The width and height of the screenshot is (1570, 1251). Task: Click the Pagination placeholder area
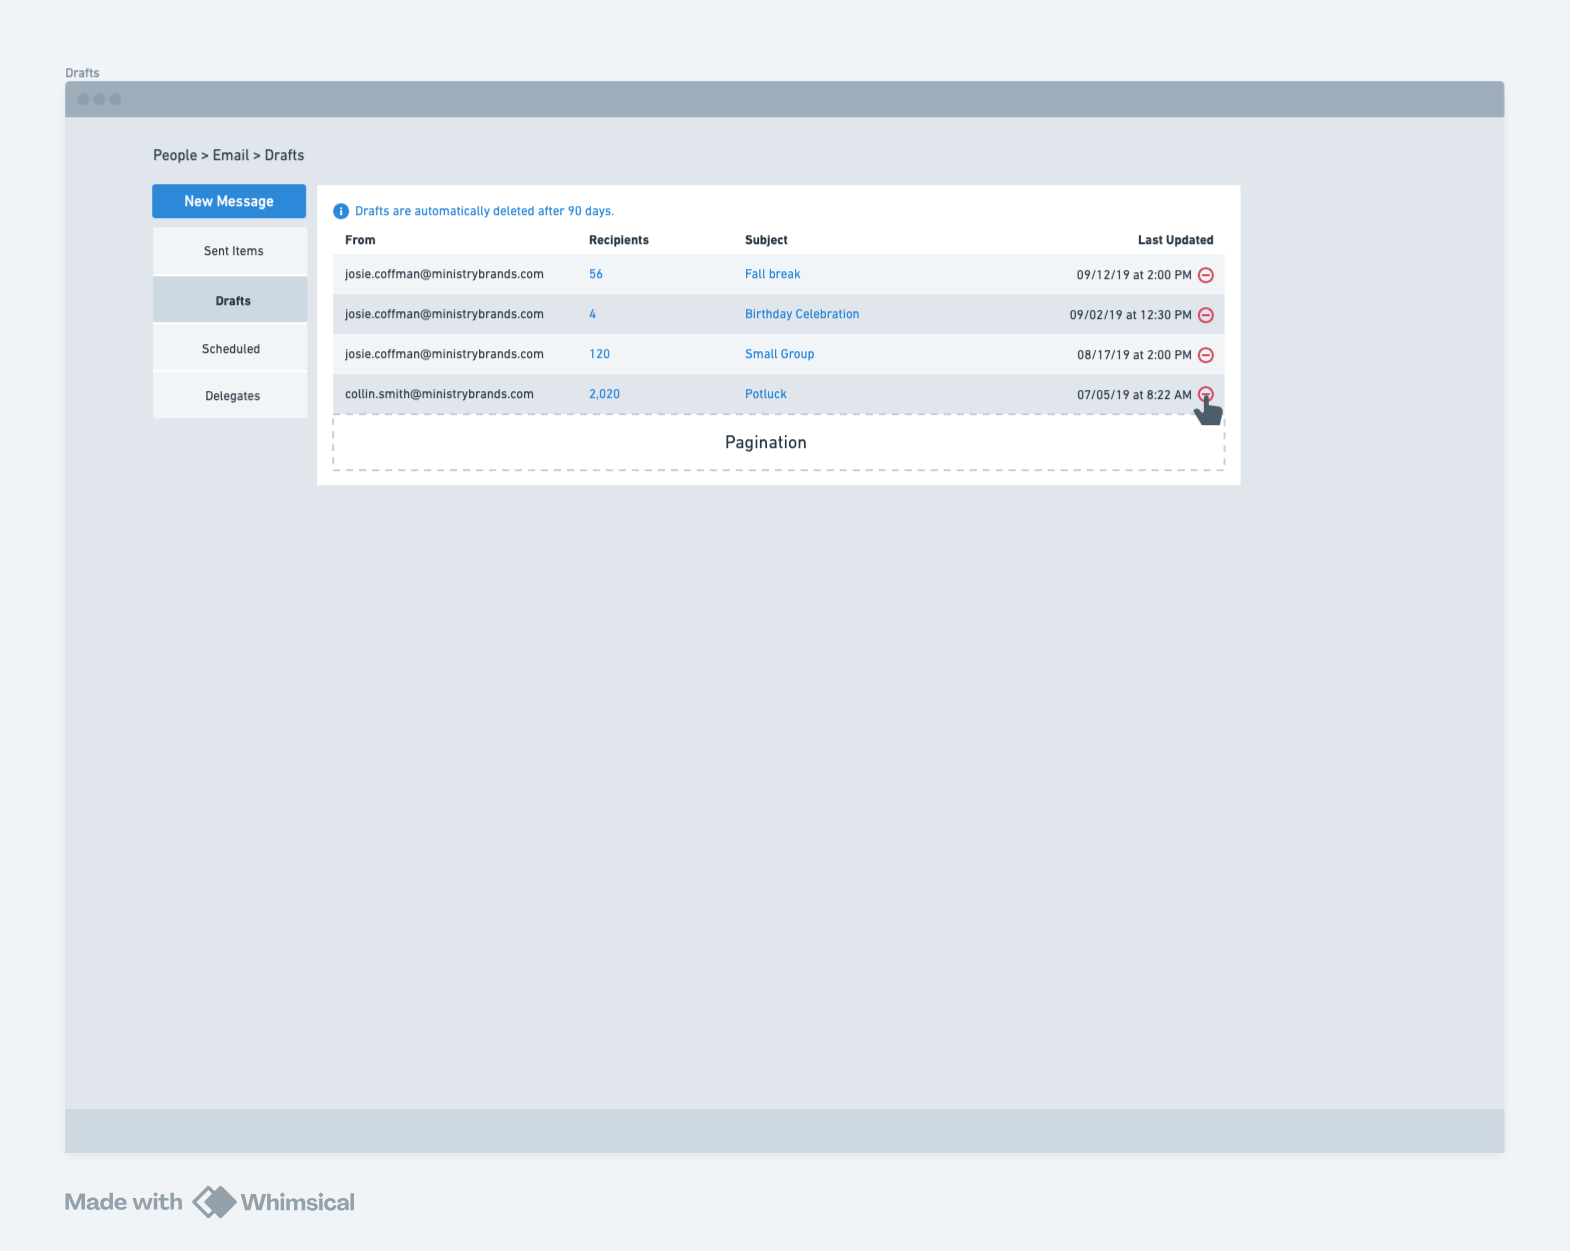(x=779, y=442)
